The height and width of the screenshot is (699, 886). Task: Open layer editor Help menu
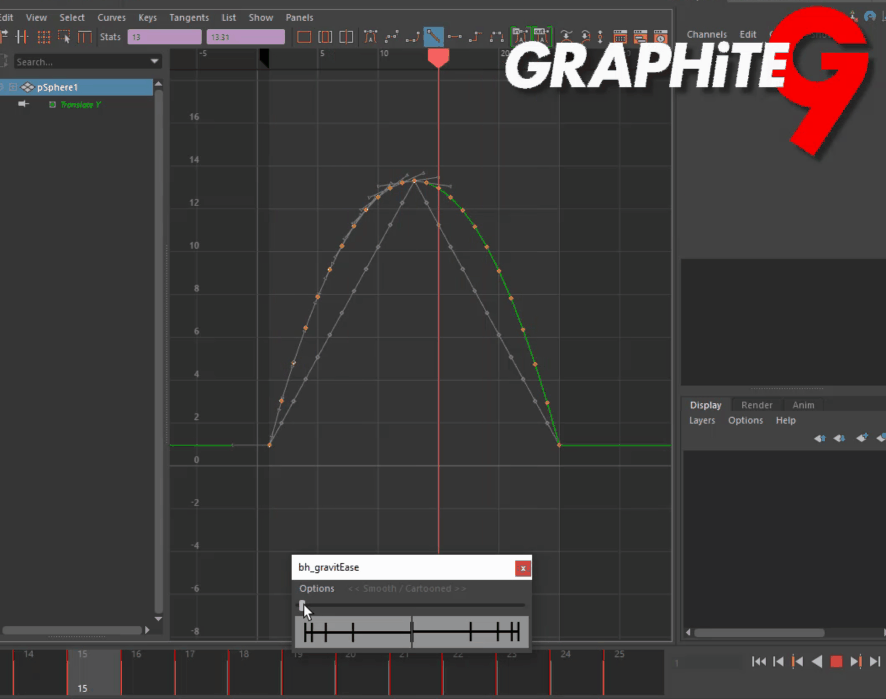pos(785,420)
